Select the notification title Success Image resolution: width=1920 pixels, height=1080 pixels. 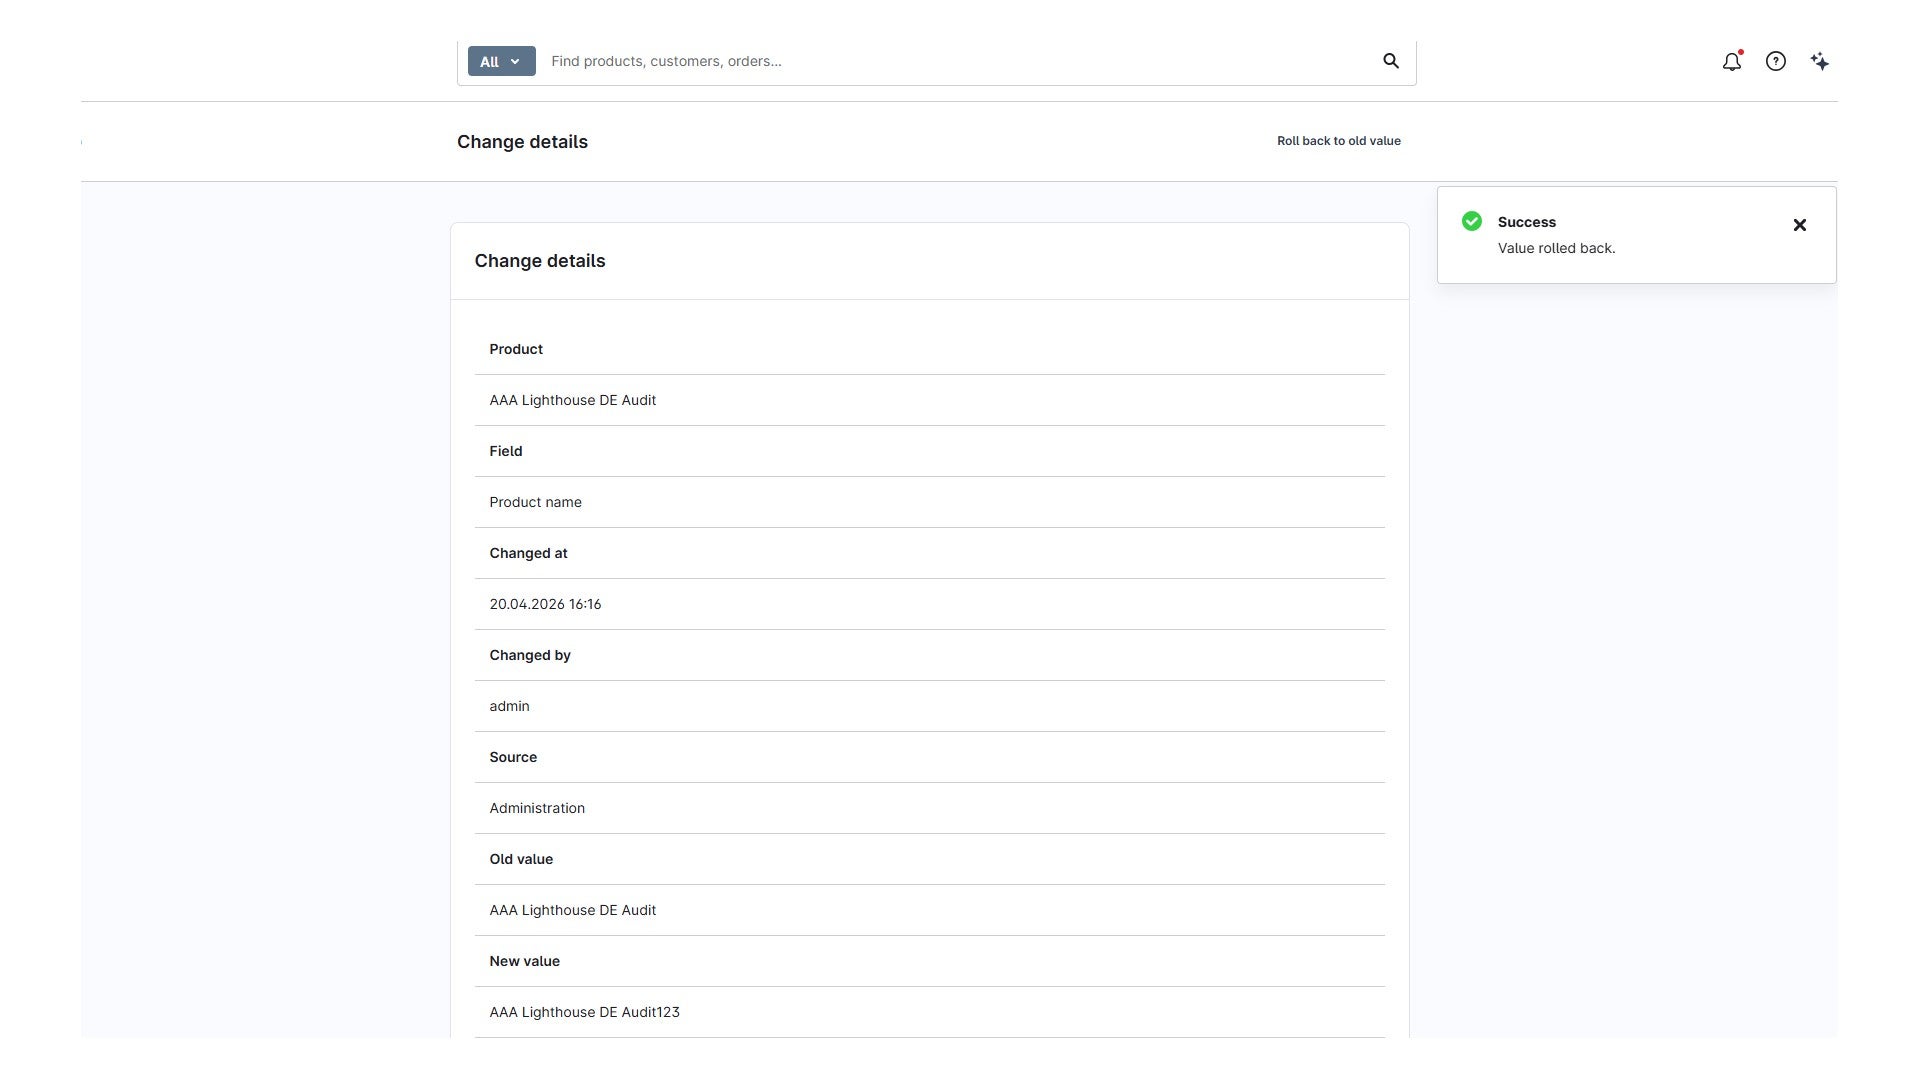coord(1527,222)
